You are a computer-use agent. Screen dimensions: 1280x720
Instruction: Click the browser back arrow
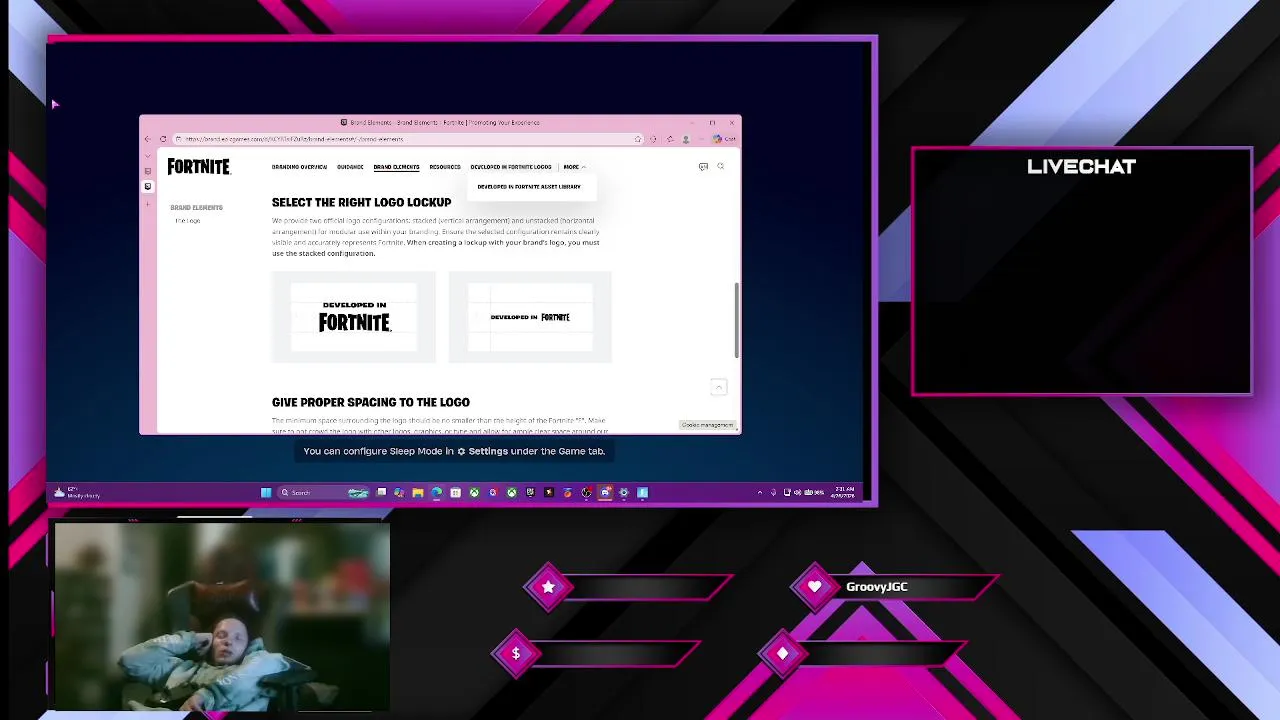(x=148, y=139)
